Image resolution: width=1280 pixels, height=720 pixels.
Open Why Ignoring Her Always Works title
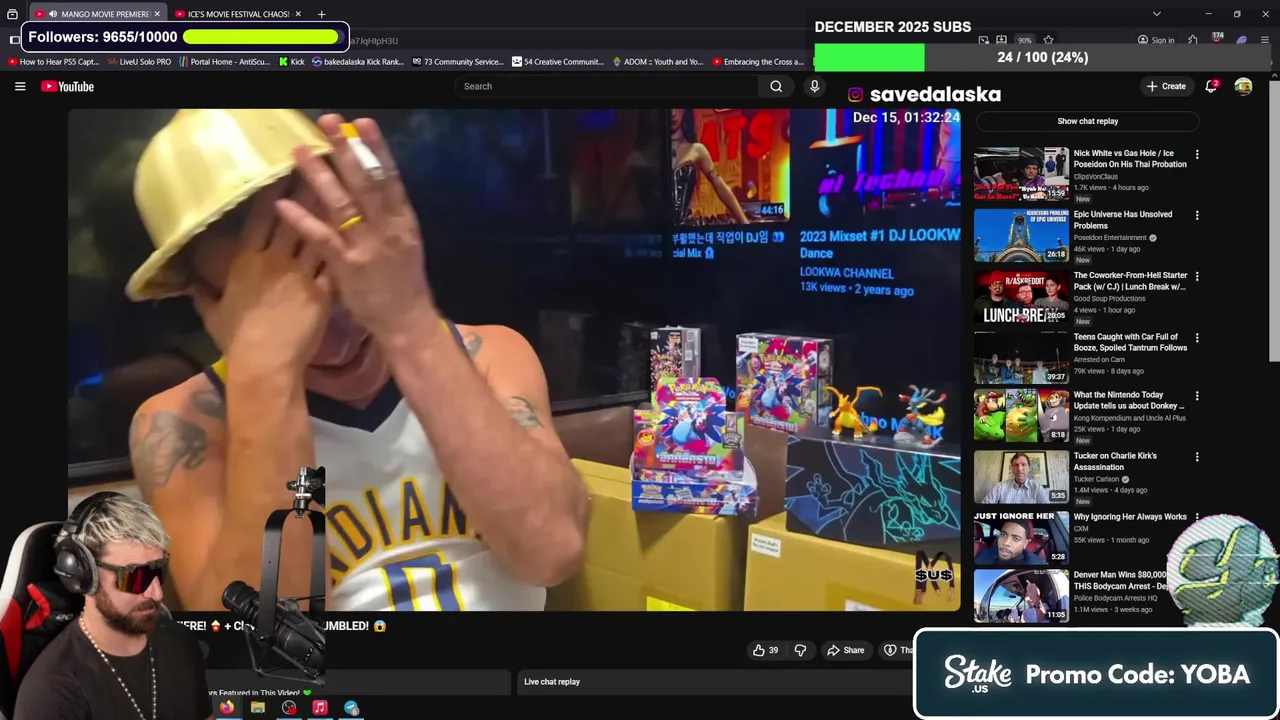point(1130,517)
